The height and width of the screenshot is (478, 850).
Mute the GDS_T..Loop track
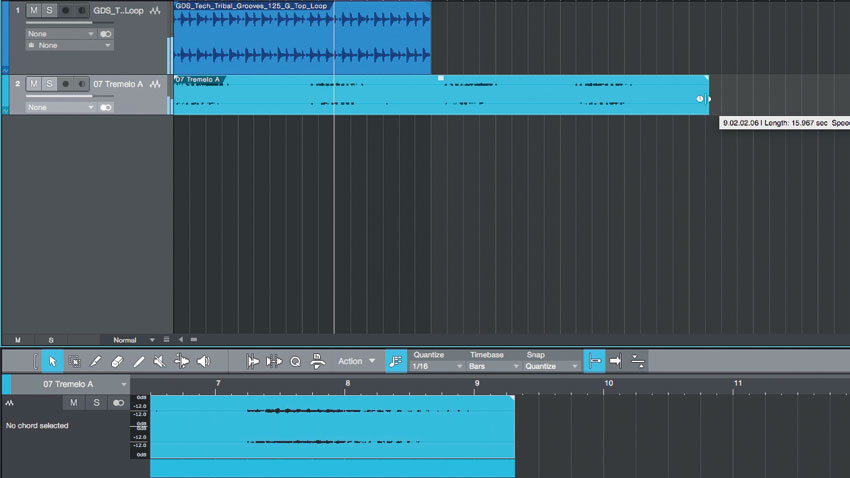(34, 10)
